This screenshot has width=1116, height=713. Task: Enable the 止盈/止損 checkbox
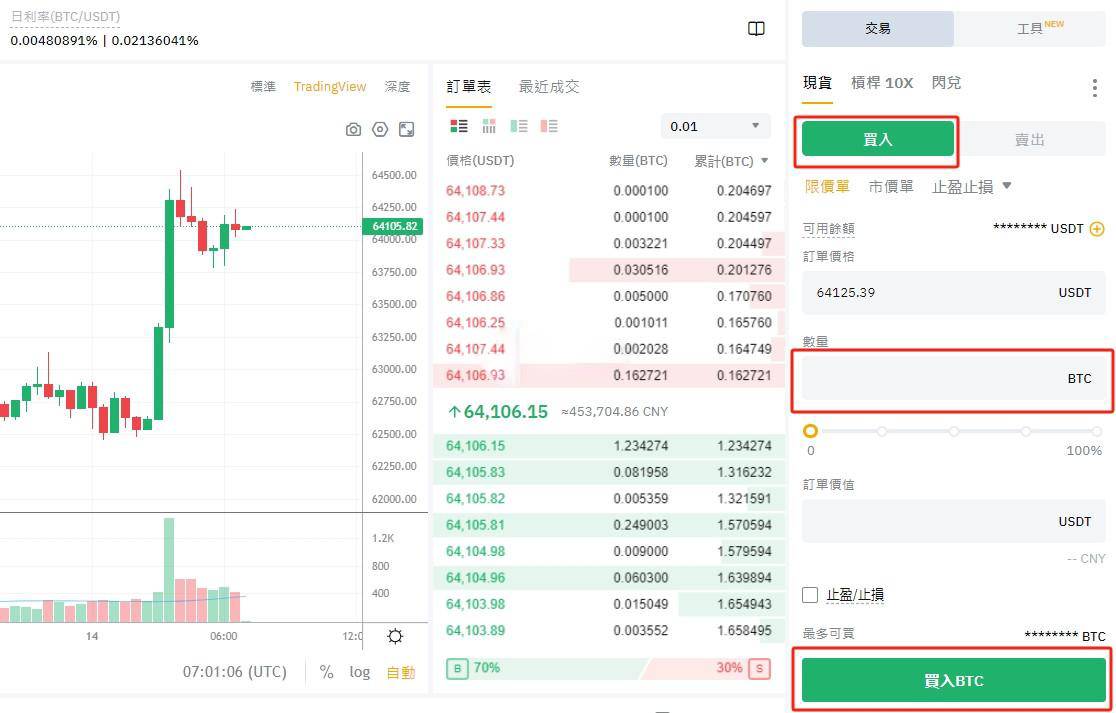coord(810,594)
